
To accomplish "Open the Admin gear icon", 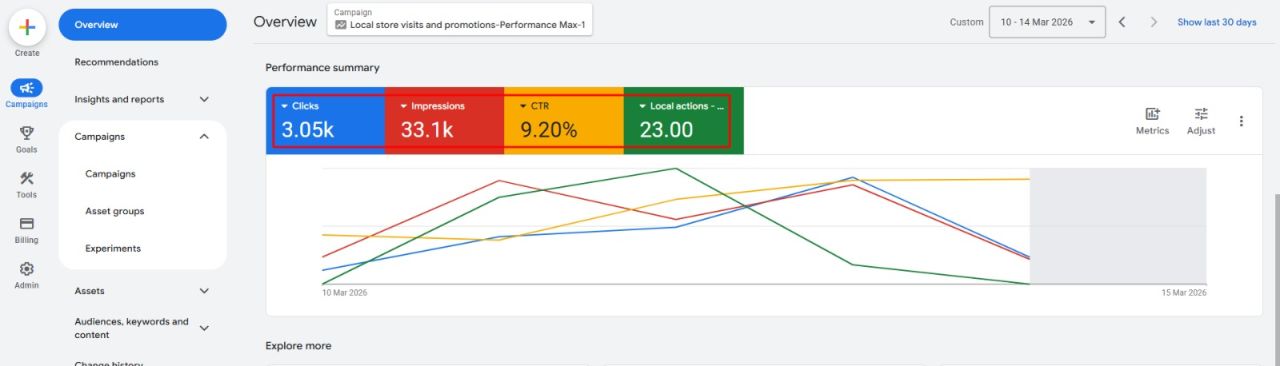I will pos(27,269).
